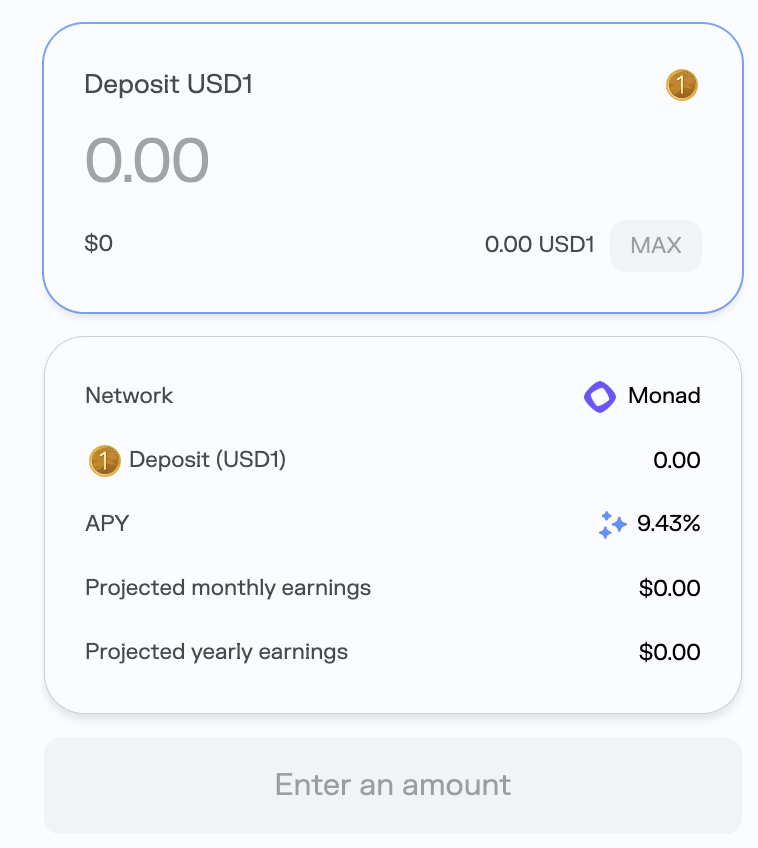Click the coin icon beside Deposit (USD1)
Image resolution: width=758 pixels, height=848 pixels.
[x=104, y=460]
